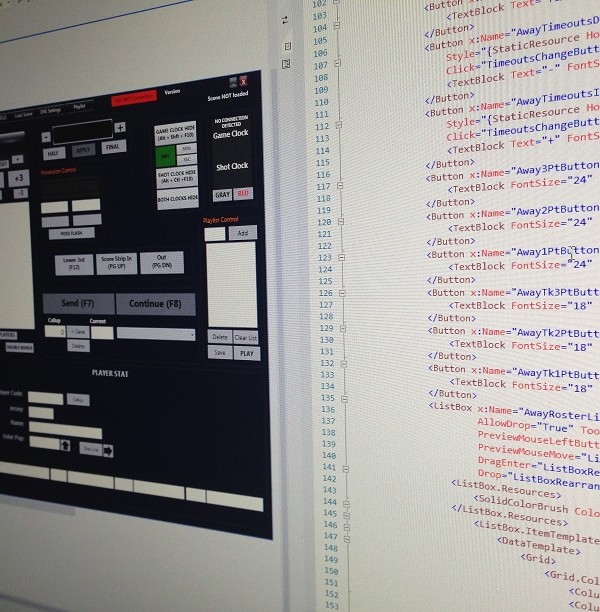This screenshot has height=612, width=600.
Task: Click the red NO connection status indicator
Action: (134, 98)
